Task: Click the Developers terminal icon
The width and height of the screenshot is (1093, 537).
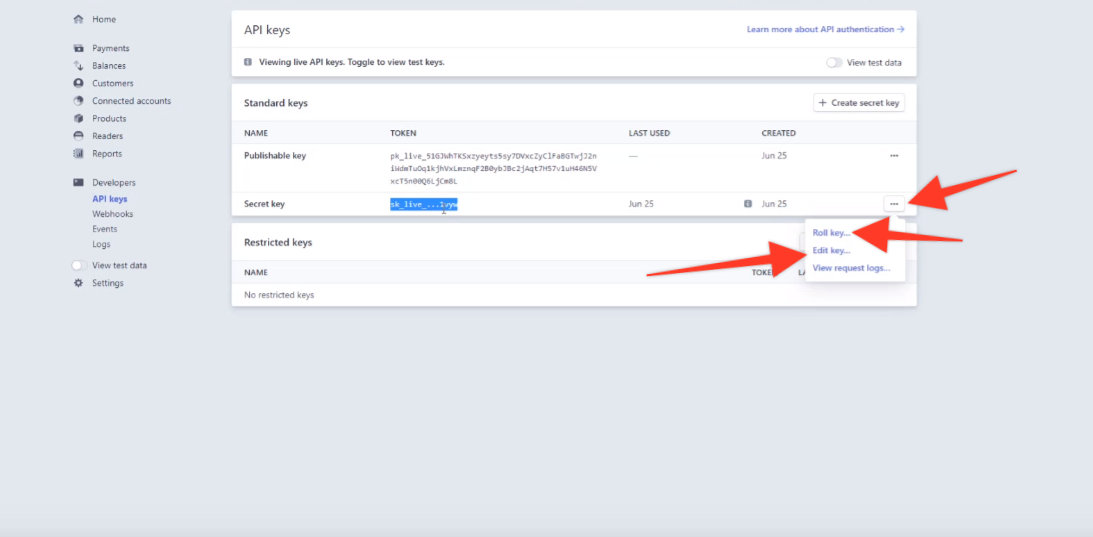Action: click(x=79, y=183)
